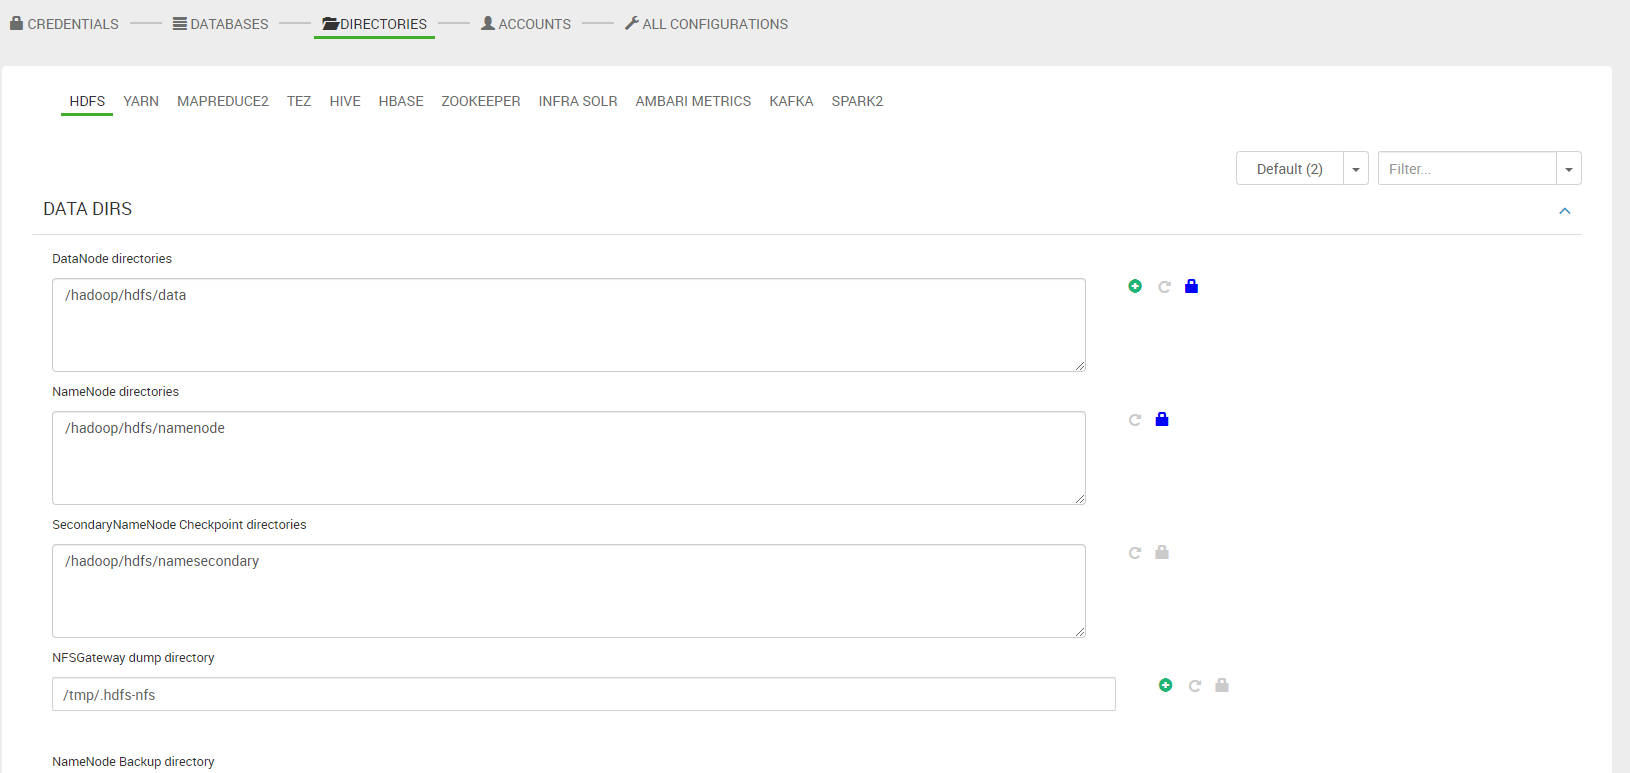Click the undo icon next to DataNode directories
The height and width of the screenshot is (773, 1630).
[x=1164, y=287]
